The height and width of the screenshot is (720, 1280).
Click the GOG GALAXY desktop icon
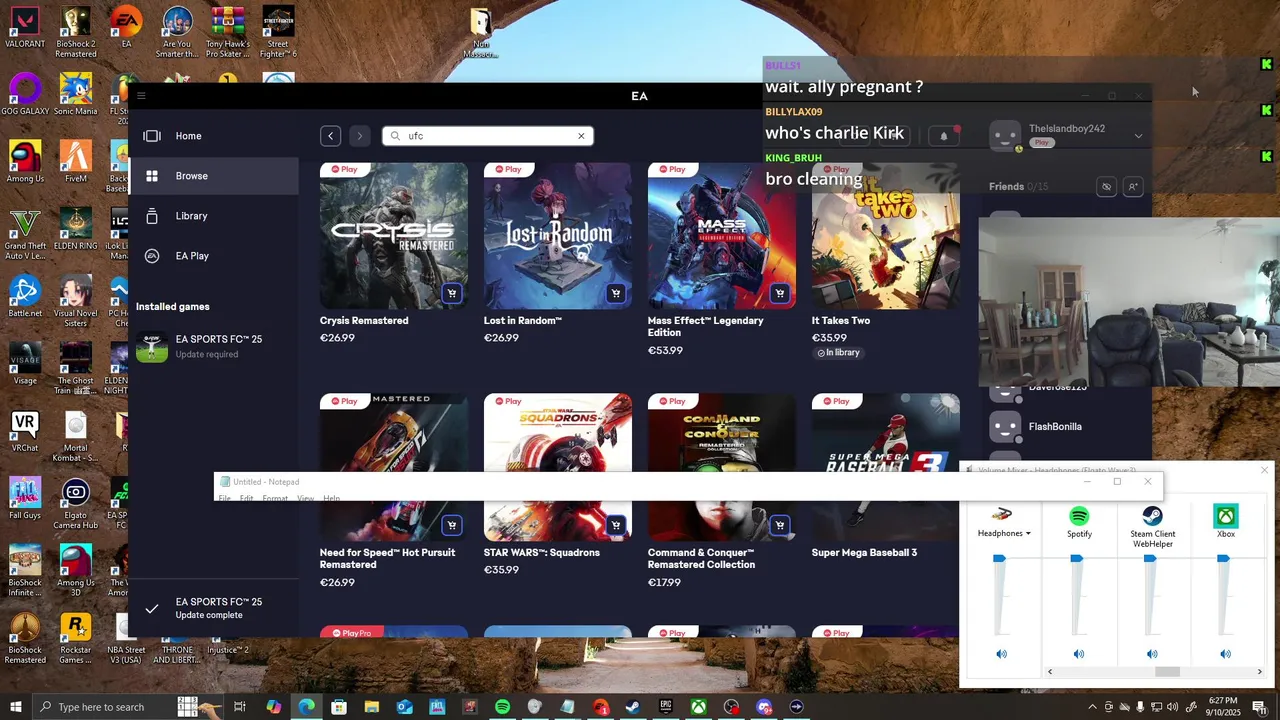[25, 96]
